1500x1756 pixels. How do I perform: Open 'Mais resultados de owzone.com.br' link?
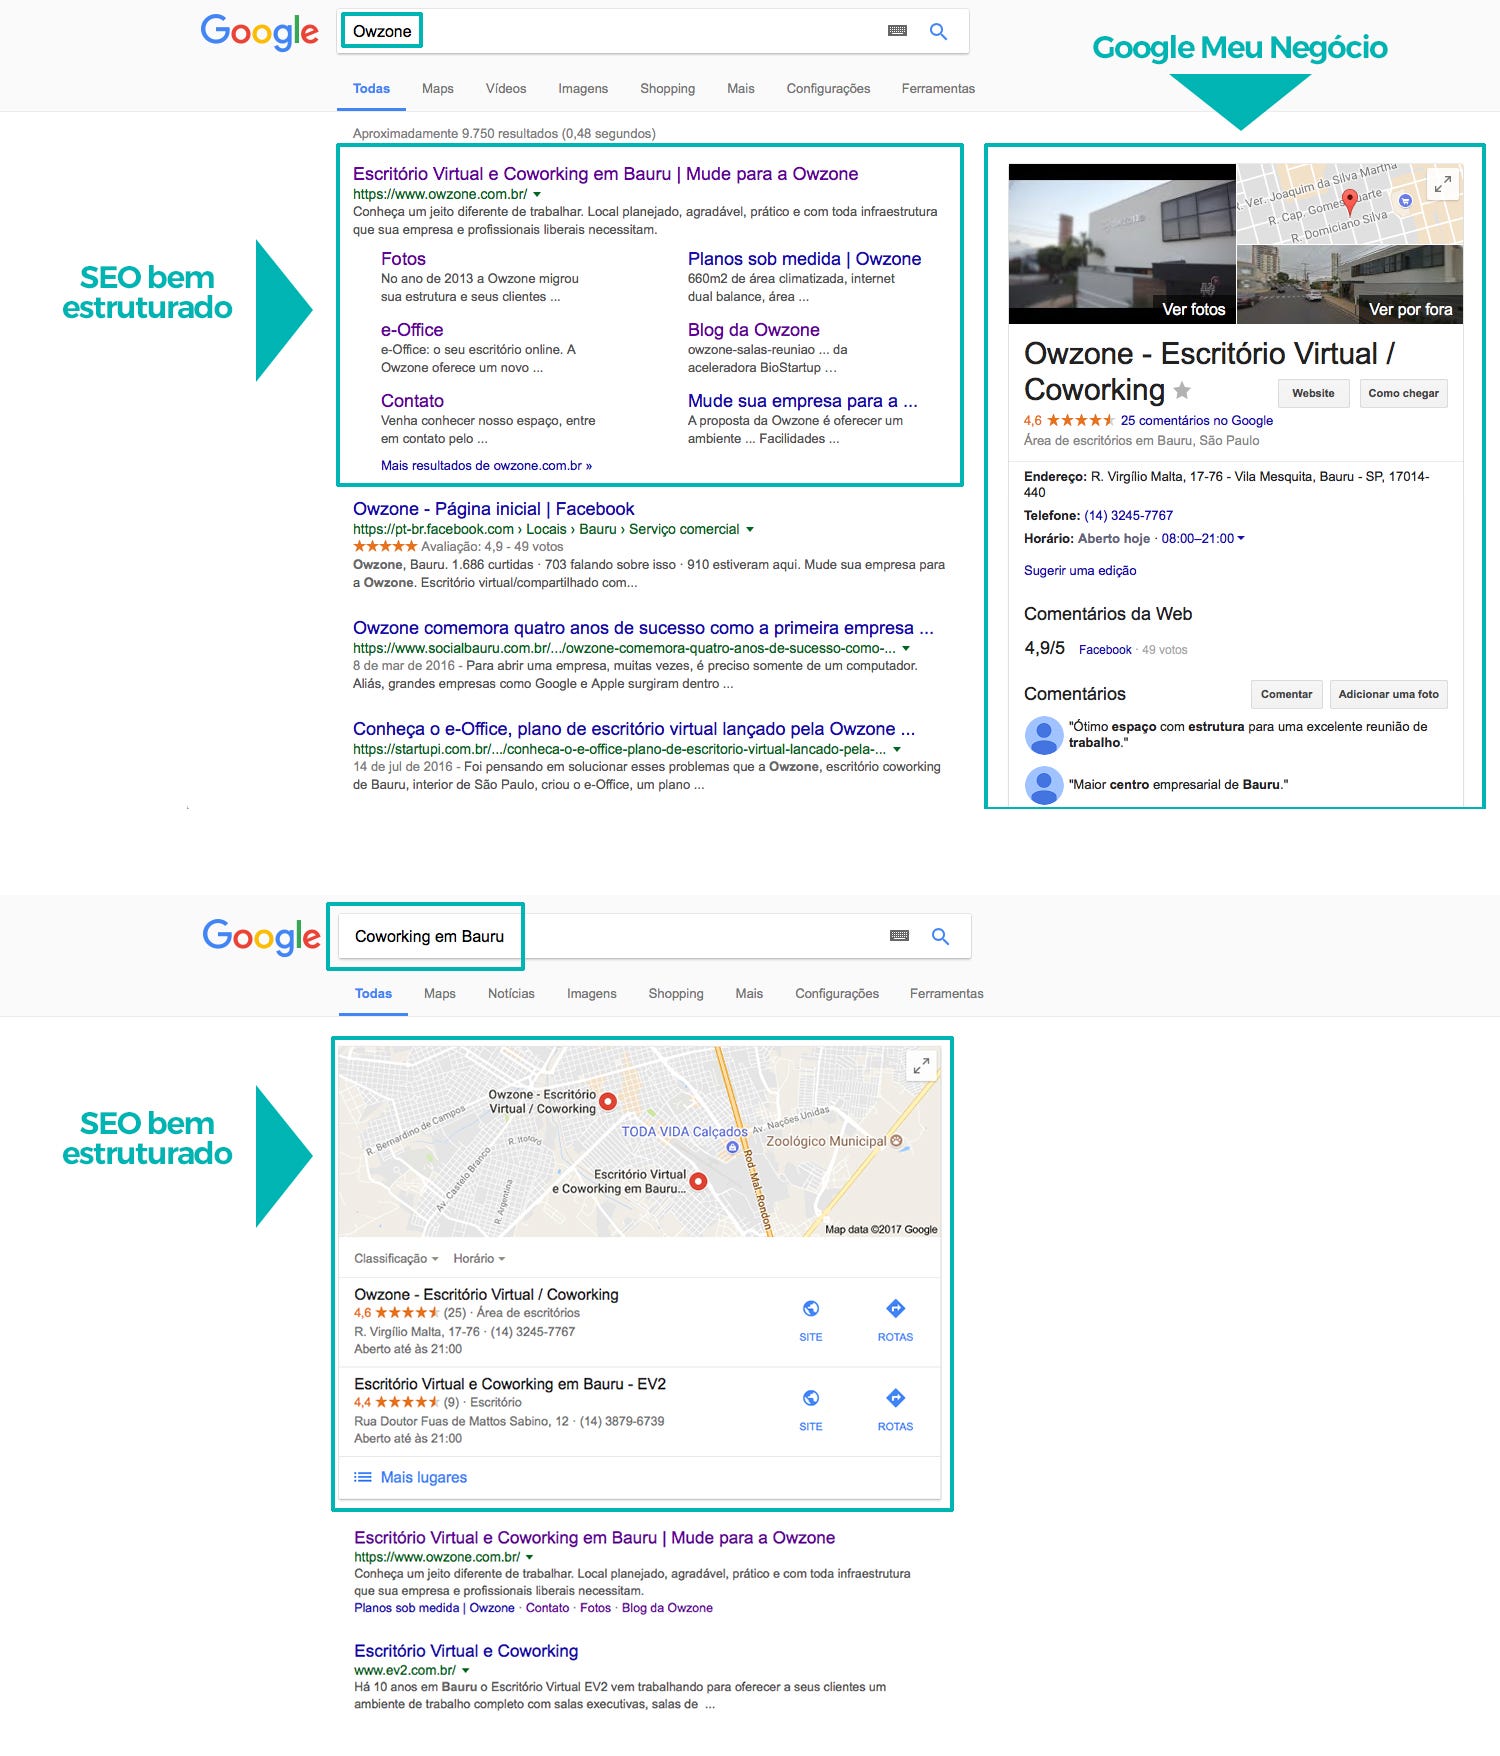[486, 466]
